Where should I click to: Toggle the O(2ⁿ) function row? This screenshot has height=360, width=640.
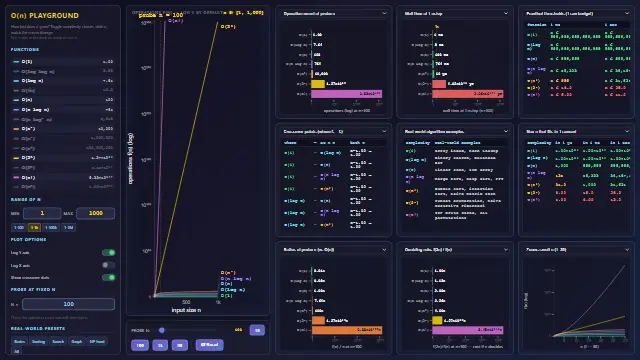click(x=63, y=158)
